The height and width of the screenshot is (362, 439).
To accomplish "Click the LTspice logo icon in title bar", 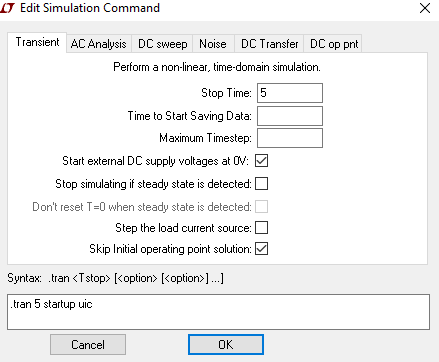I will tap(7, 8).
